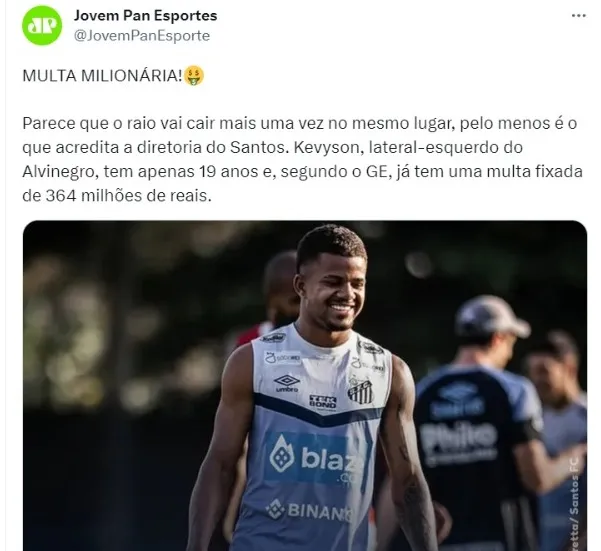This screenshot has width=601, height=551.
Task: Open the tweet photo of the Santos player
Action: (x=305, y=385)
